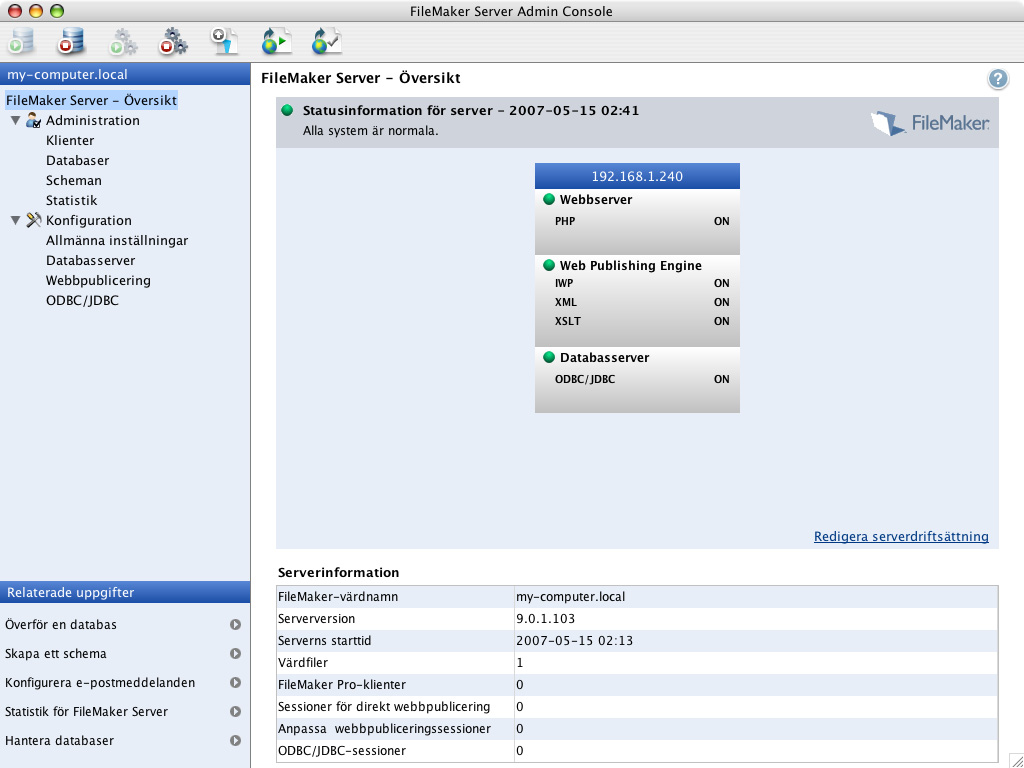Open Databasserver under Konfiguration
This screenshot has height=768, width=1024.
coord(90,261)
